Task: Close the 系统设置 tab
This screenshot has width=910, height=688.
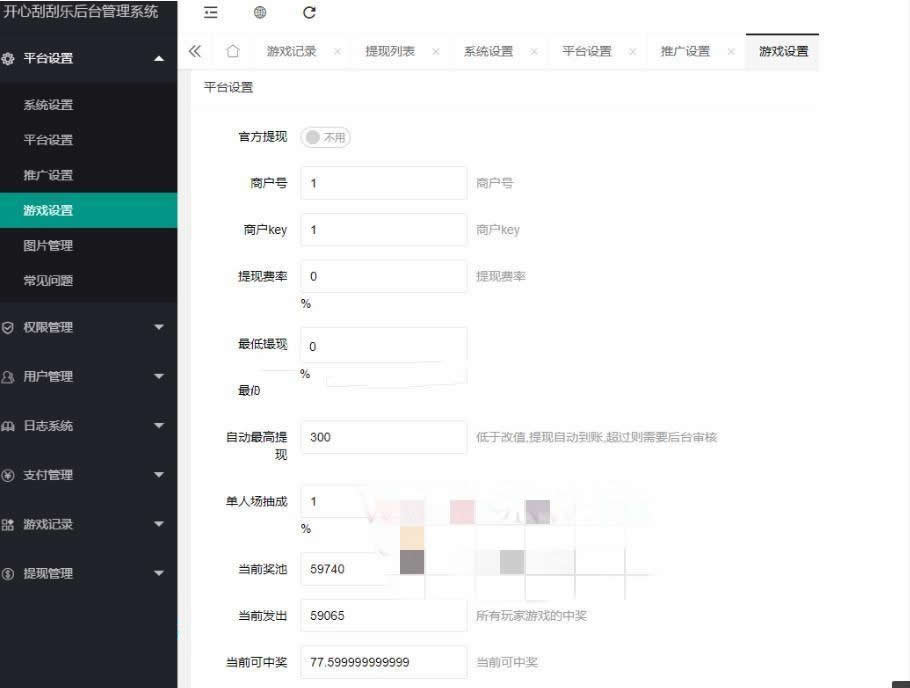Action: [x=534, y=52]
